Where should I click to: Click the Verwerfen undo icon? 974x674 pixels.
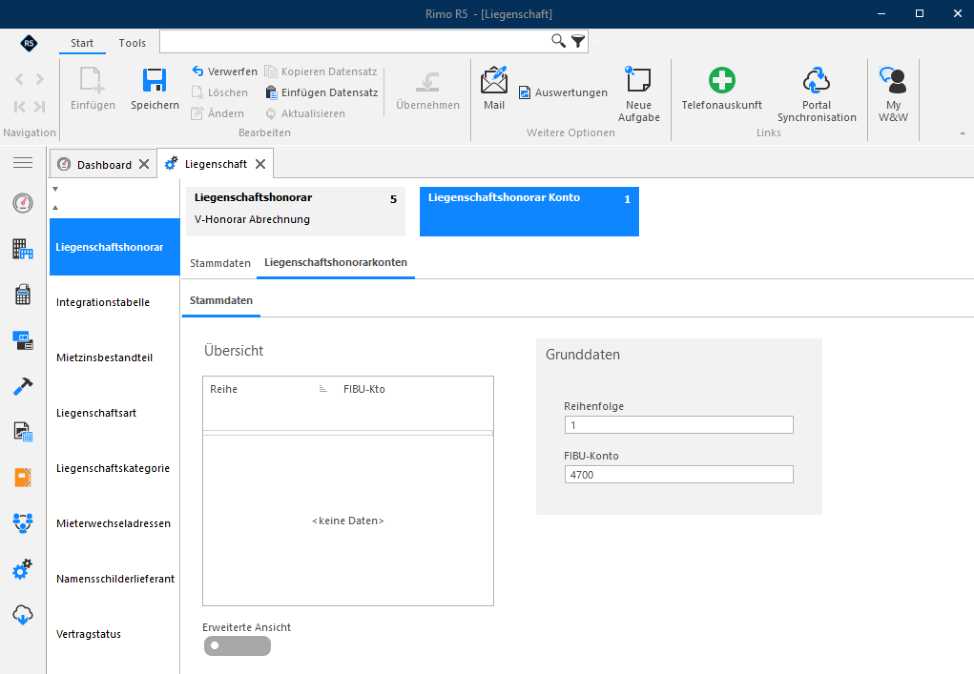(x=198, y=71)
